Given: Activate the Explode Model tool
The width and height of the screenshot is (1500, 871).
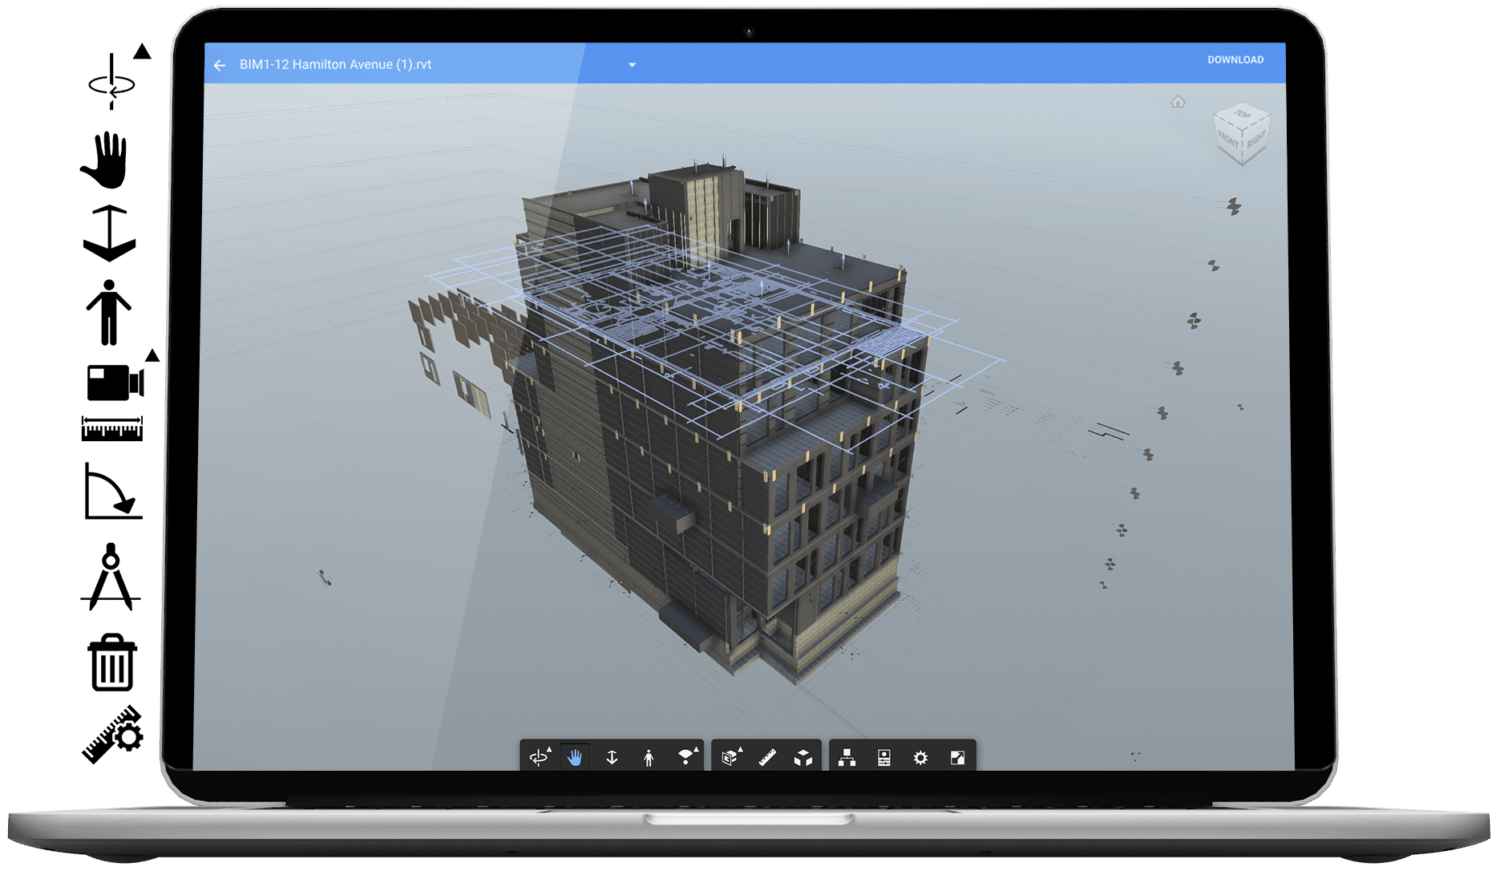Looking at the screenshot, I should coord(804,758).
